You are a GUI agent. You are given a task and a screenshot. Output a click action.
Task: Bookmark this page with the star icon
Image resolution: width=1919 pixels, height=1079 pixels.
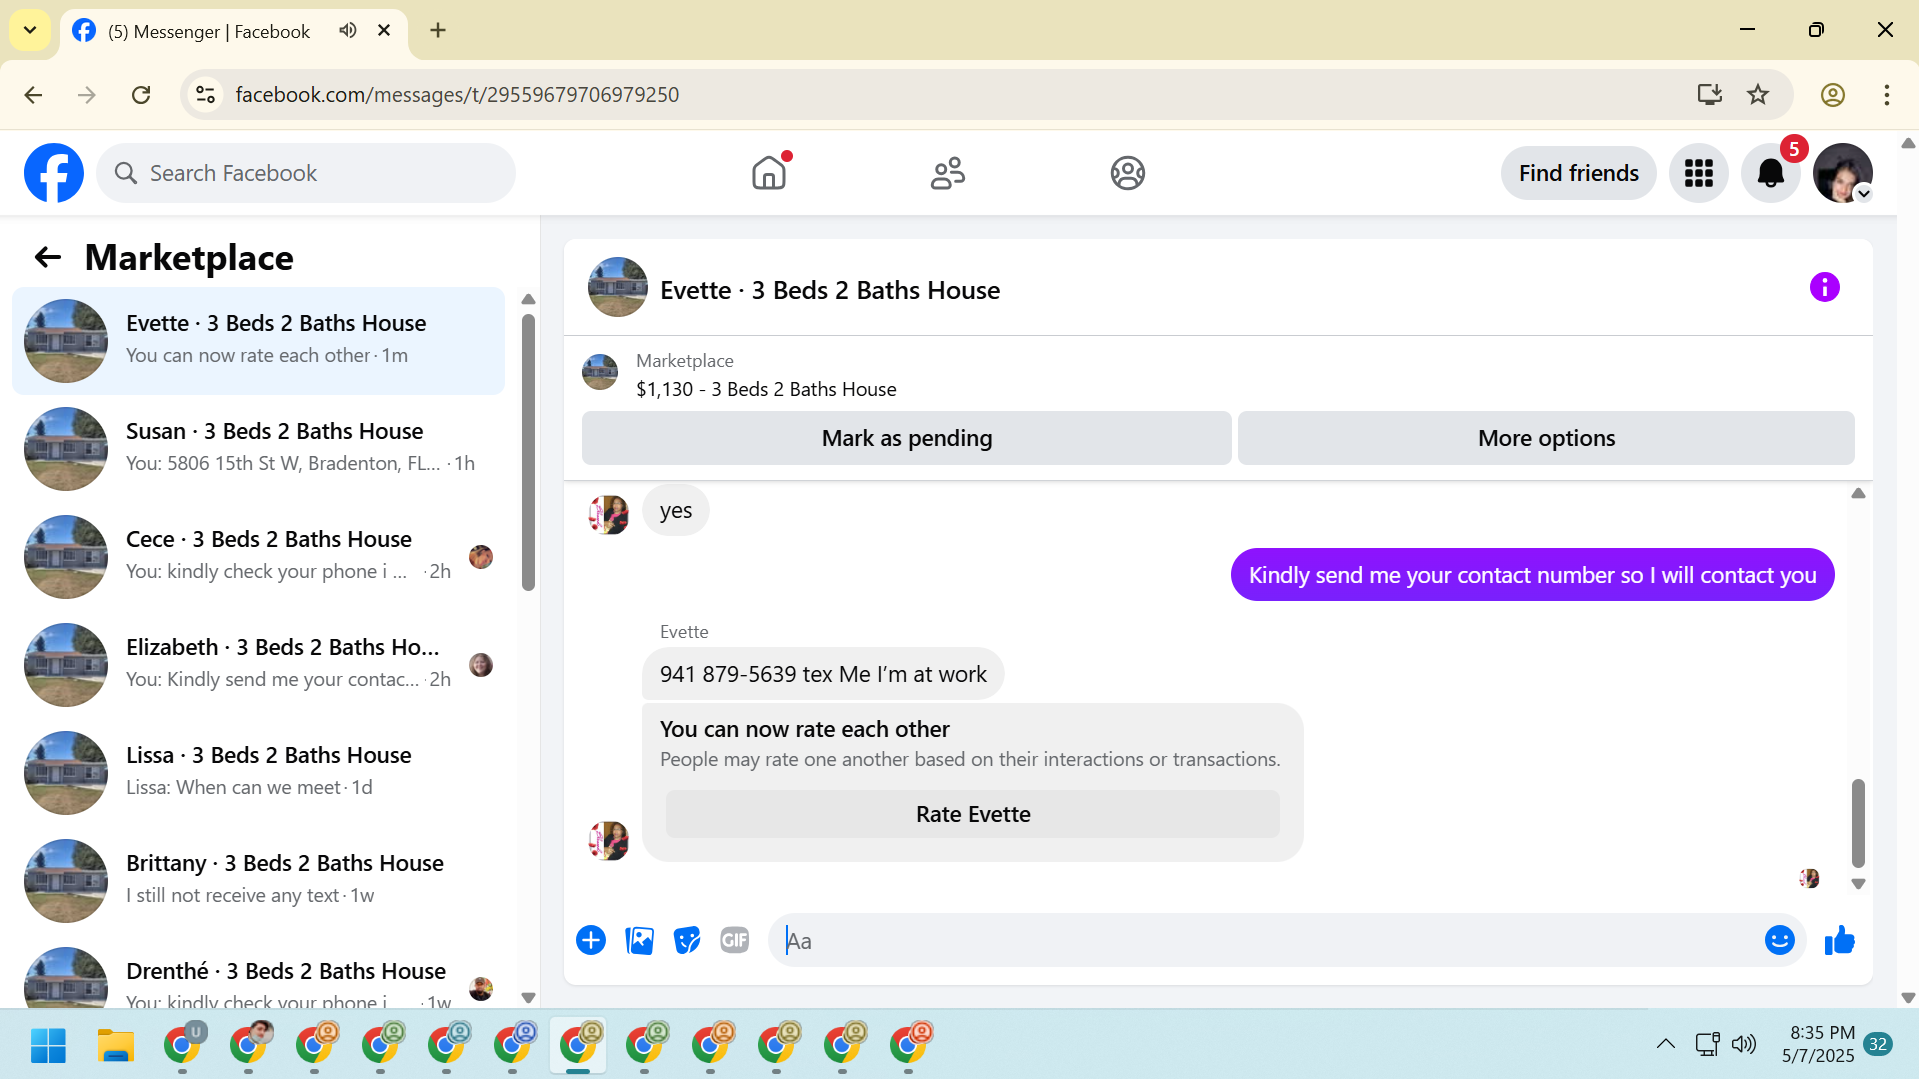tap(1757, 95)
